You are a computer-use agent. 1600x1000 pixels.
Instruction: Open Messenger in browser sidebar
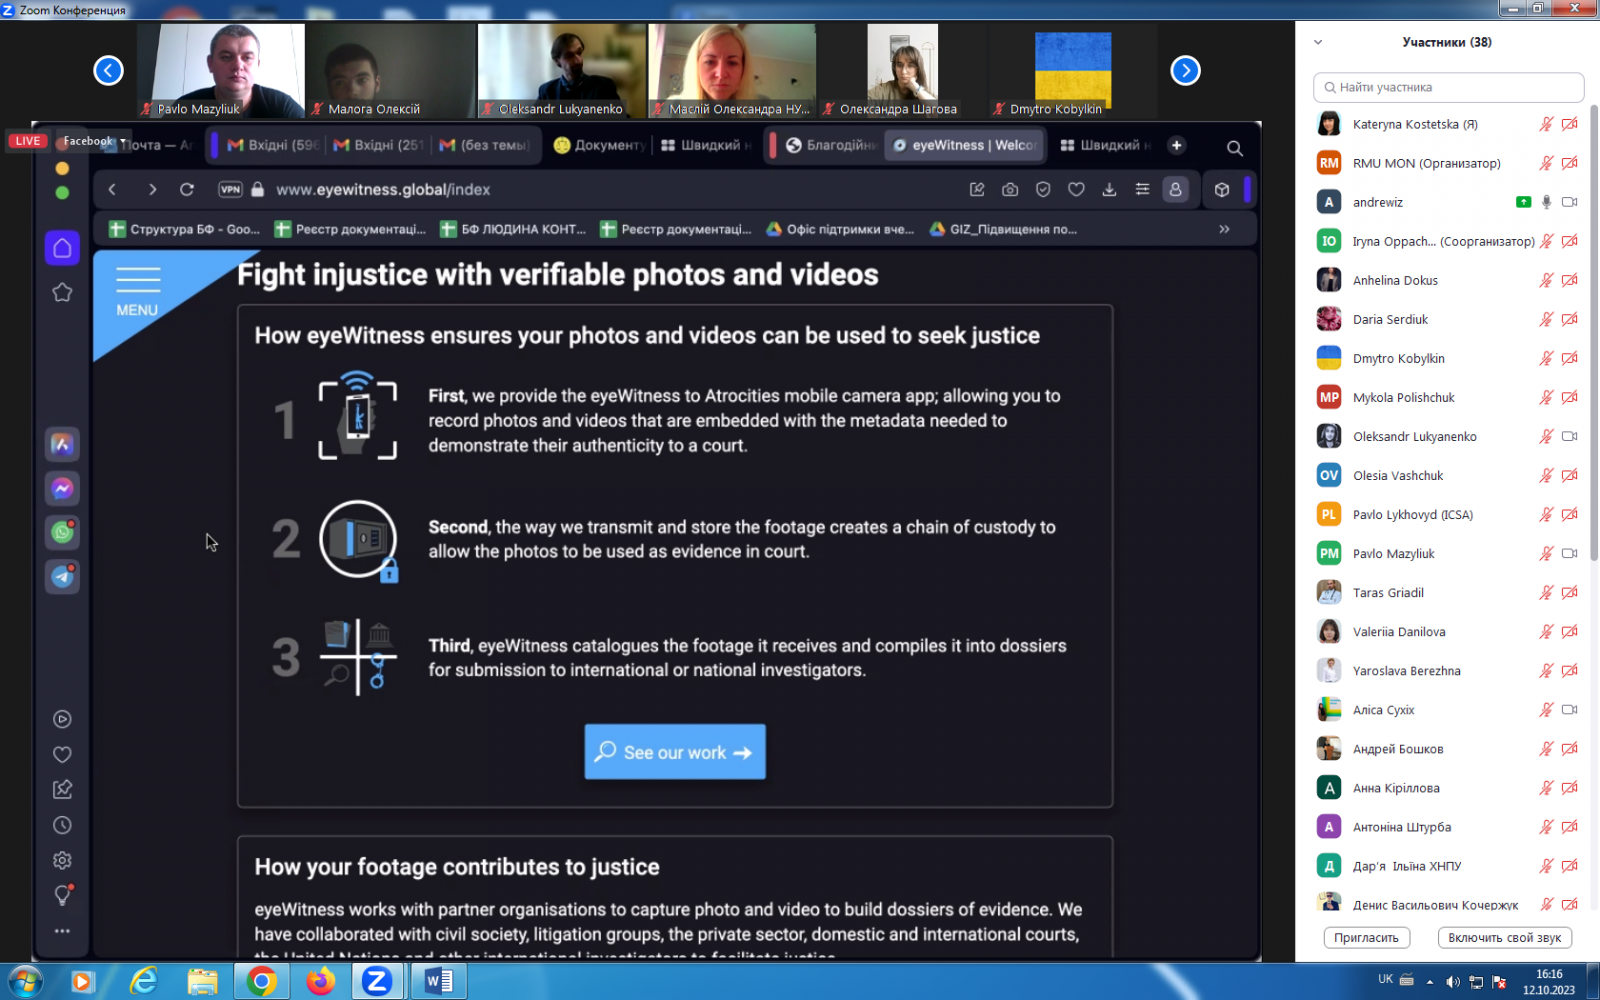(x=62, y=489)
